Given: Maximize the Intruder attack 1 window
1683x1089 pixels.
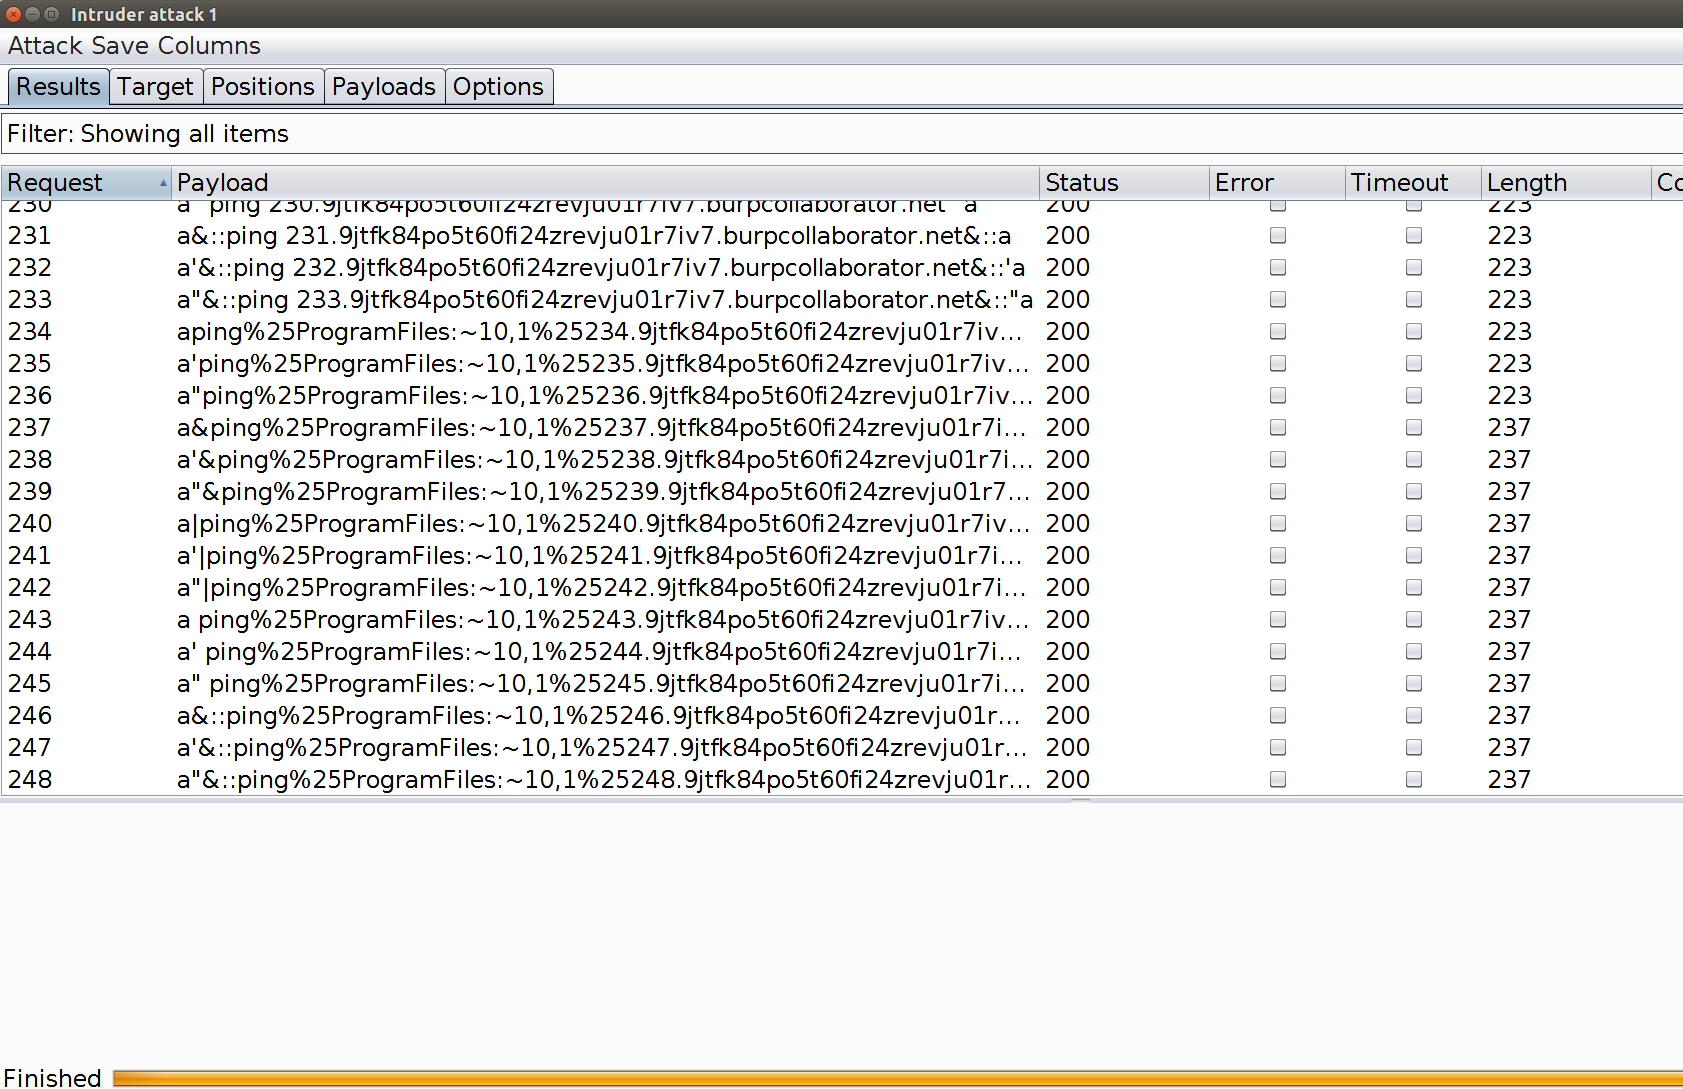Looking at the screenshot, I should coord(51,14).
